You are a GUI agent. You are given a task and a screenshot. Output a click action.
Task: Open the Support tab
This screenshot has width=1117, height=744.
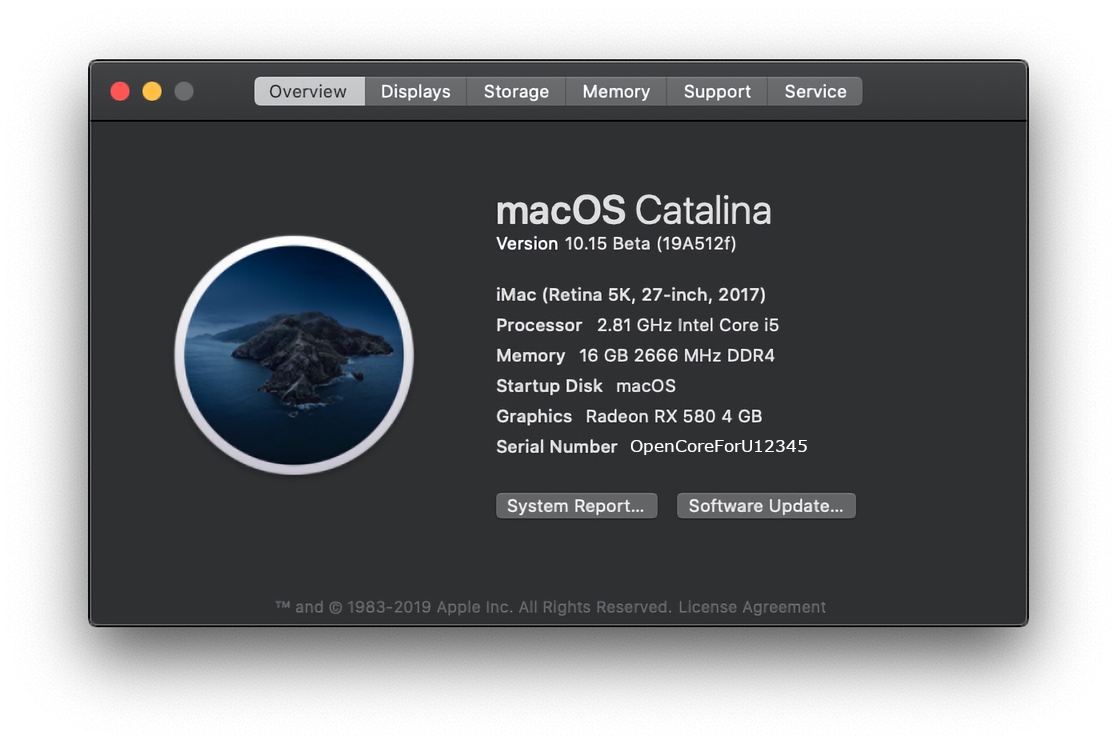[x=717, y=92]
